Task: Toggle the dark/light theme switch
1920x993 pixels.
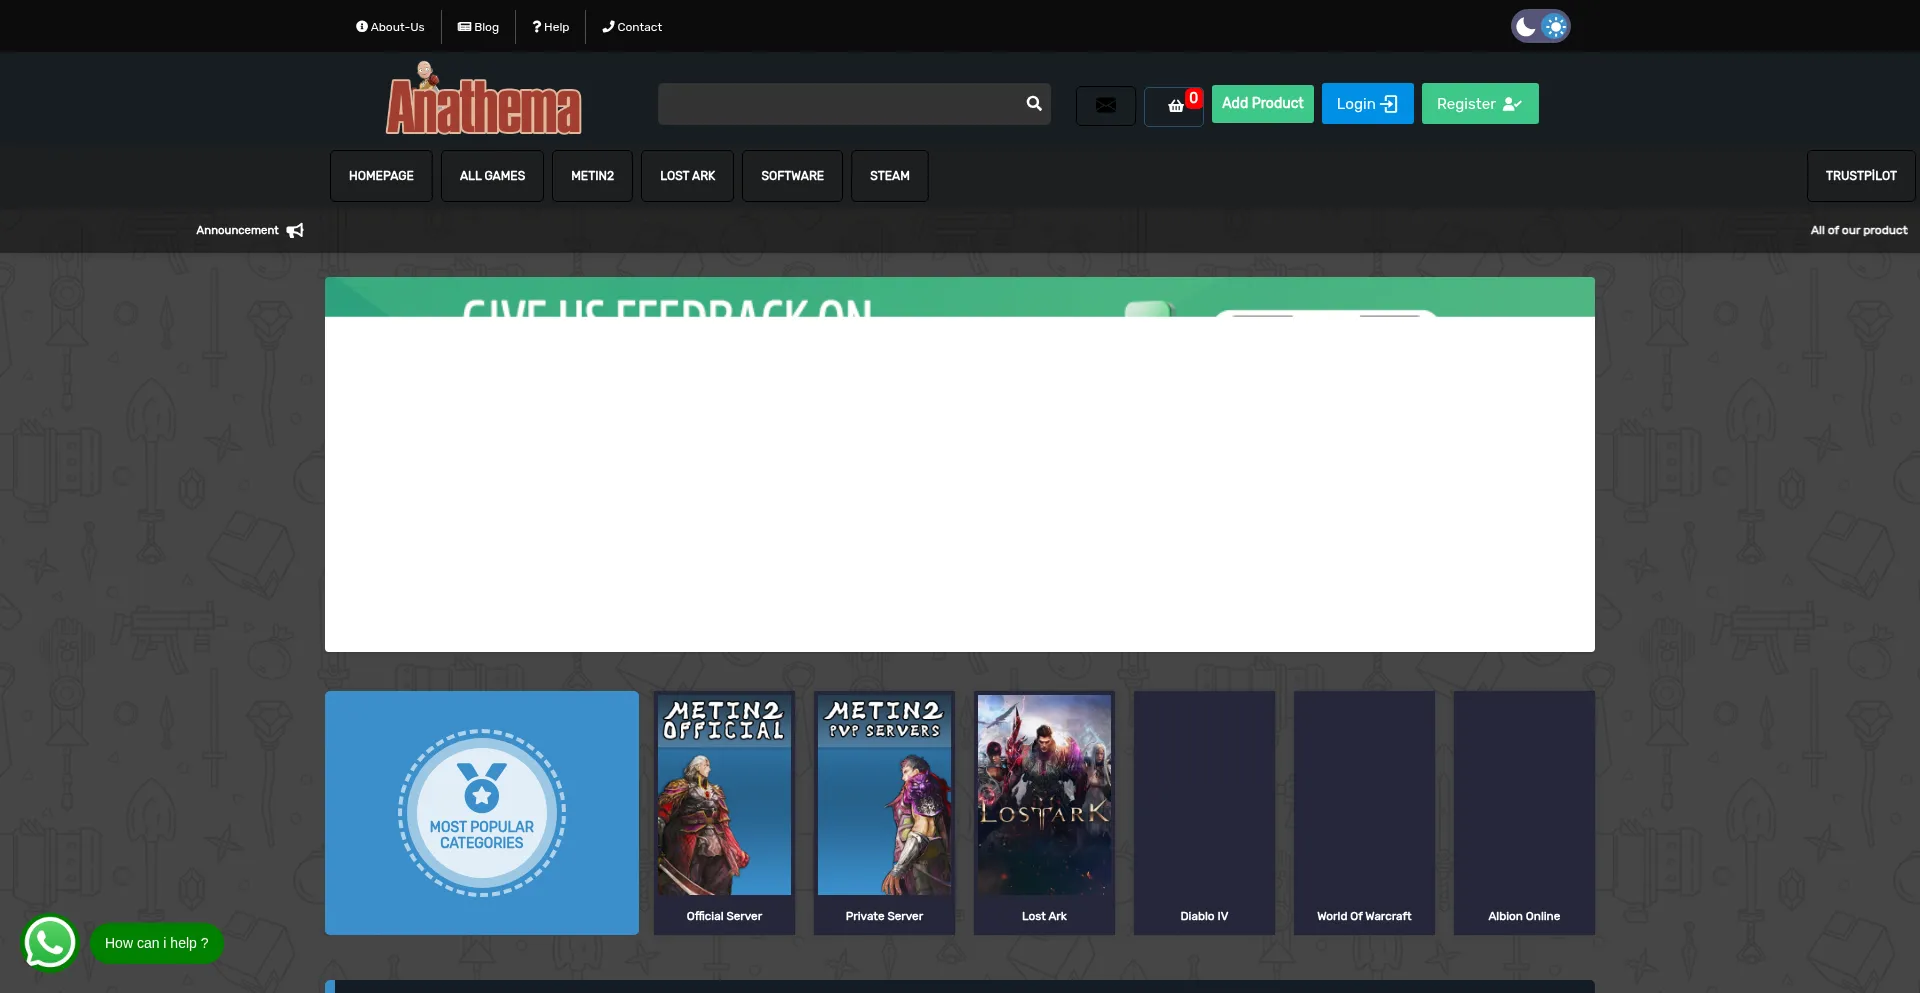Action: click(1540, 26)
